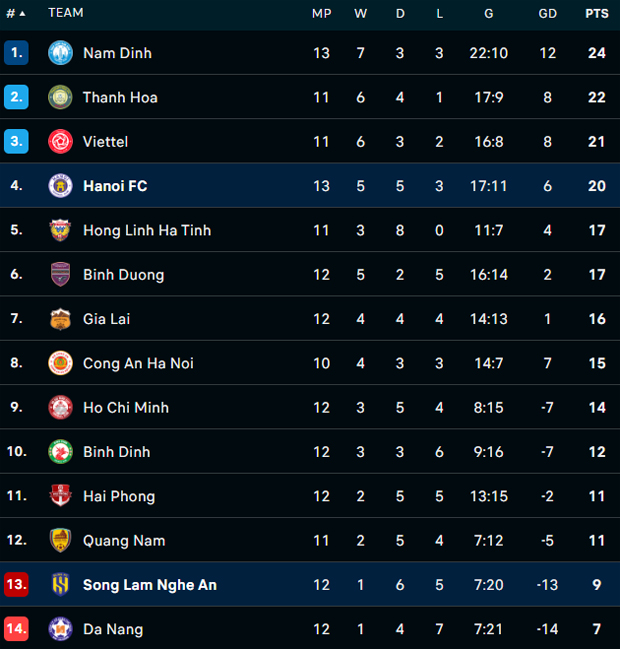Open the Ho Chi Minh club crest
This screenshot has height=649, width=620.
click(x=61, y=408)
